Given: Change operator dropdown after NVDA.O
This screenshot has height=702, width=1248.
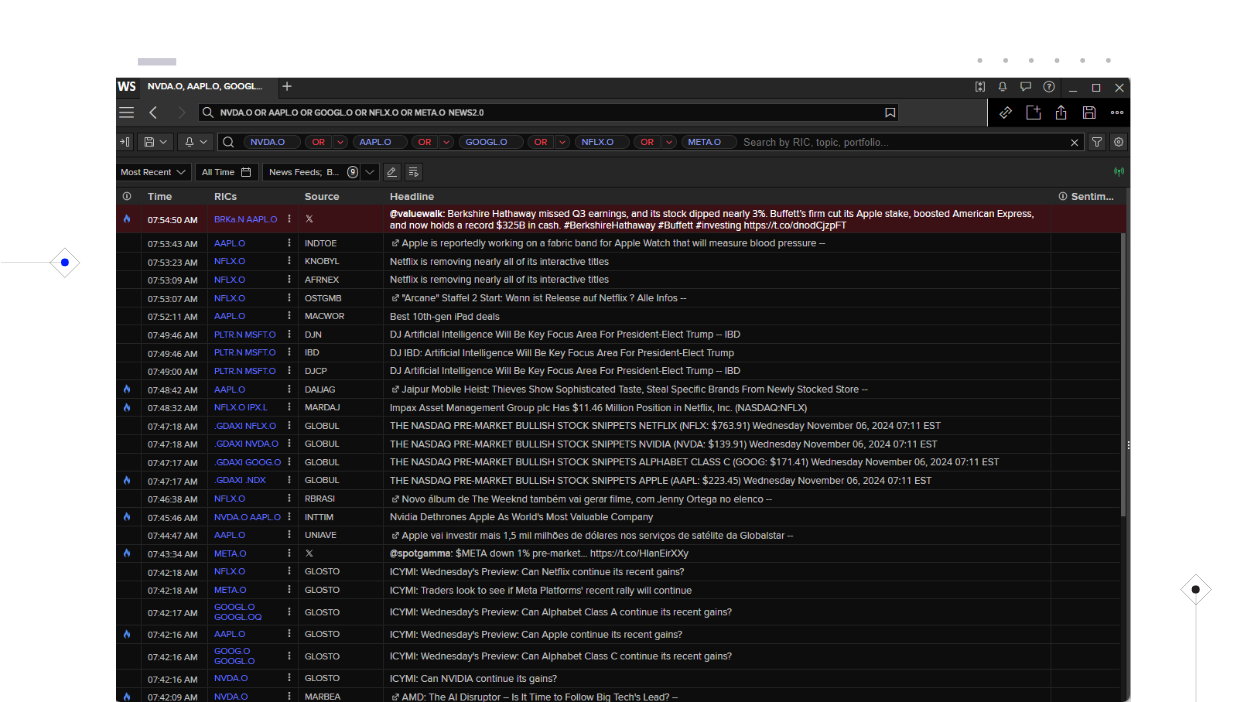Looking at the screenshot, I should [x=340, y=142].
